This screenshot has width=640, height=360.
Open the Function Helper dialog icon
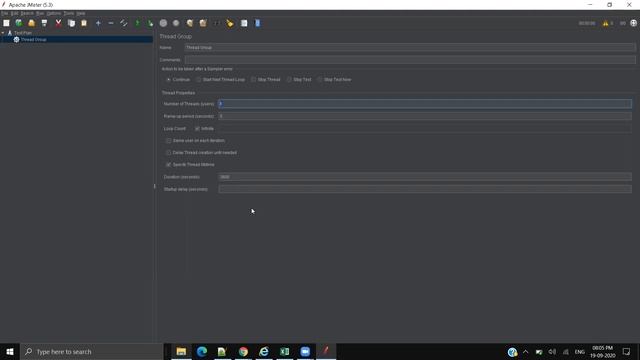(244, 23)
